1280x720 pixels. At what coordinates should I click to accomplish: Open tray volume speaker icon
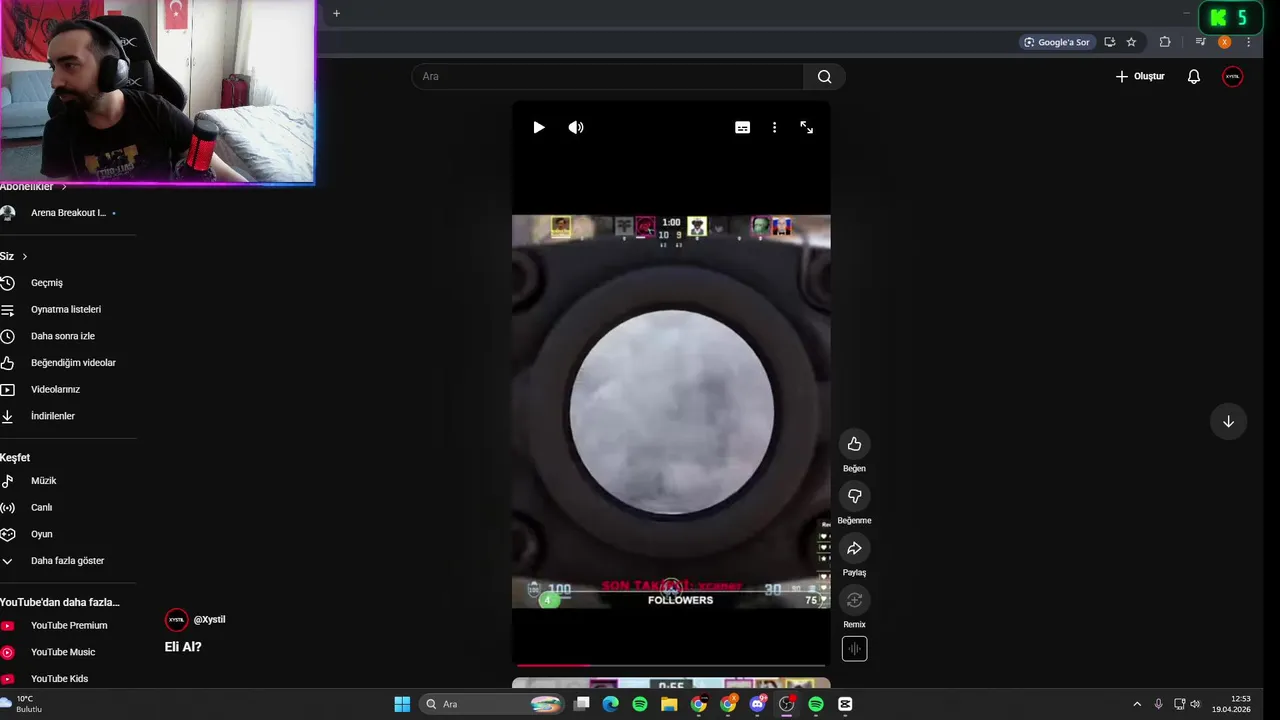point(1195,704)
